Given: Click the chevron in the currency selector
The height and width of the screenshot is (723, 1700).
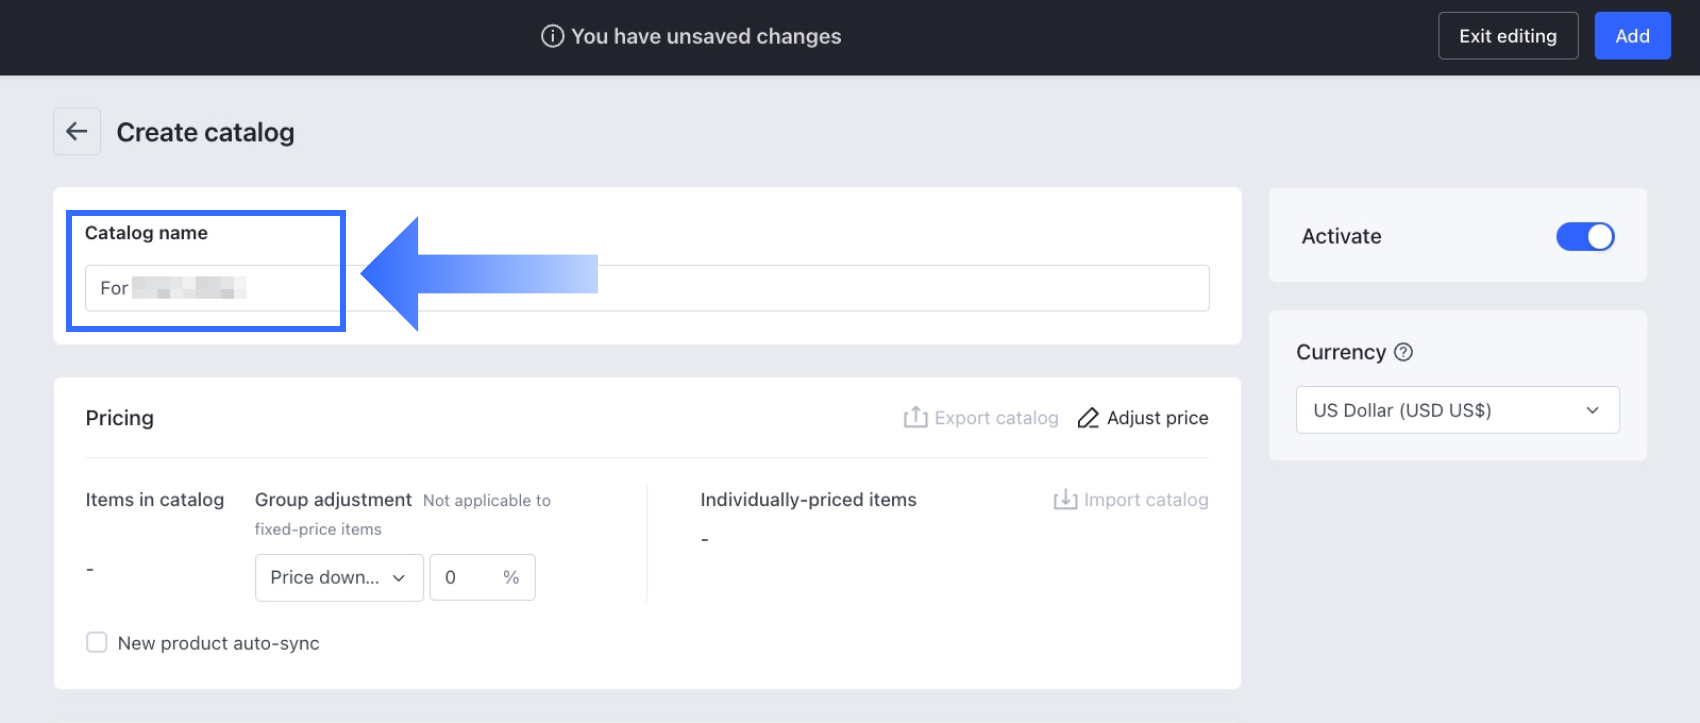Looking at the screenshot, I should click(x=1593, y=410).
